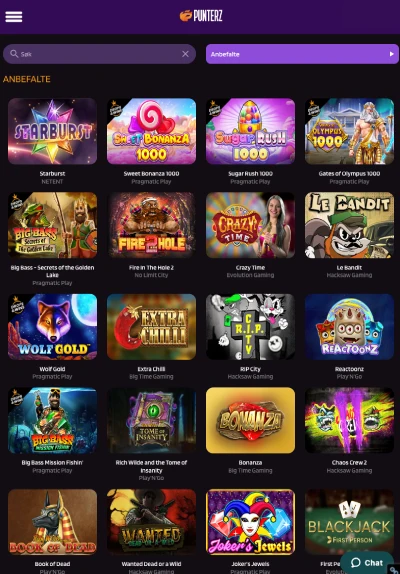This screenshot has height=574, width=400.
Task: Open Sweet Bonanza 1000 game tile
Action: [x=151, y=131]
